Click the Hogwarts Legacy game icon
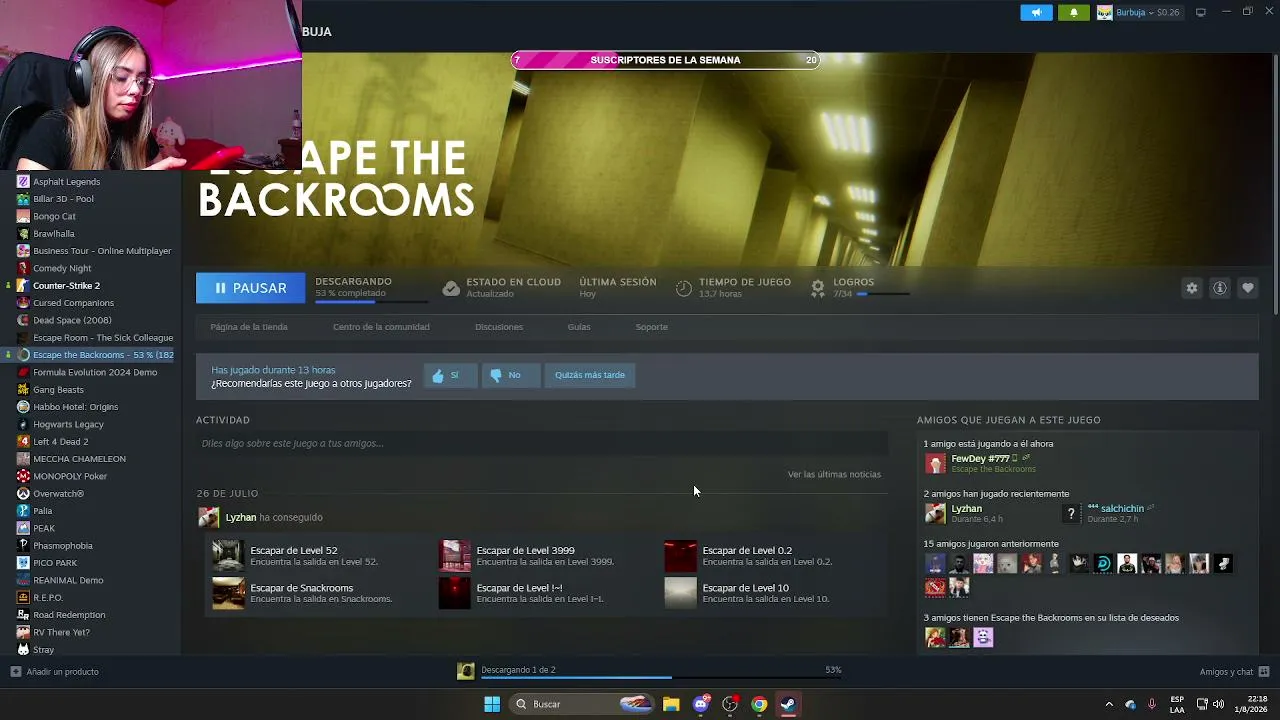This screenshot has height=720, width=1280. coord(23,424)
